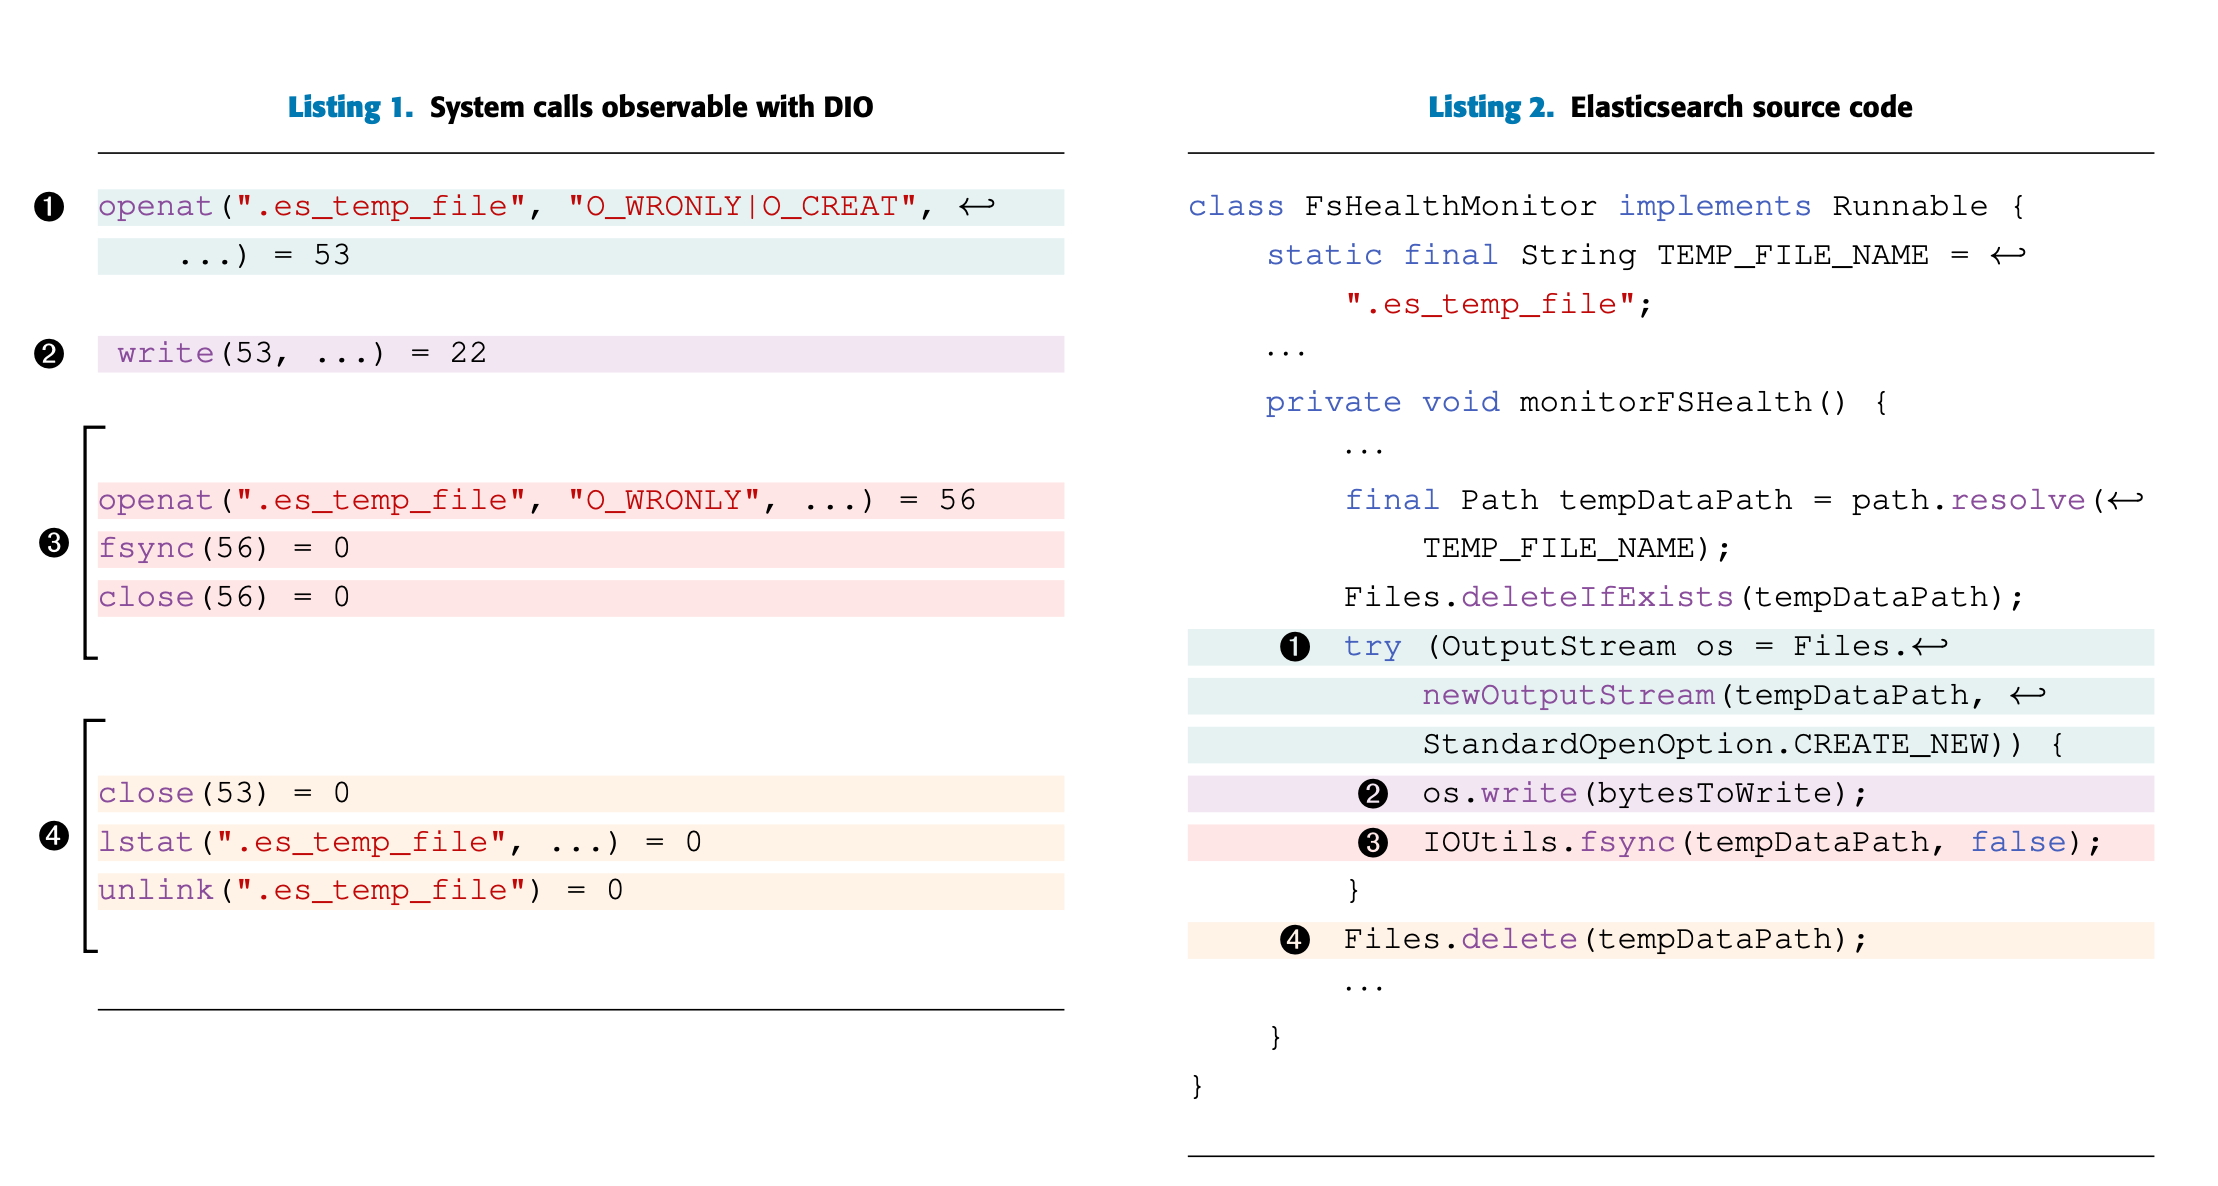Click the openat line with "O_WRONLY|O_CREAT"

click(580, 207)
